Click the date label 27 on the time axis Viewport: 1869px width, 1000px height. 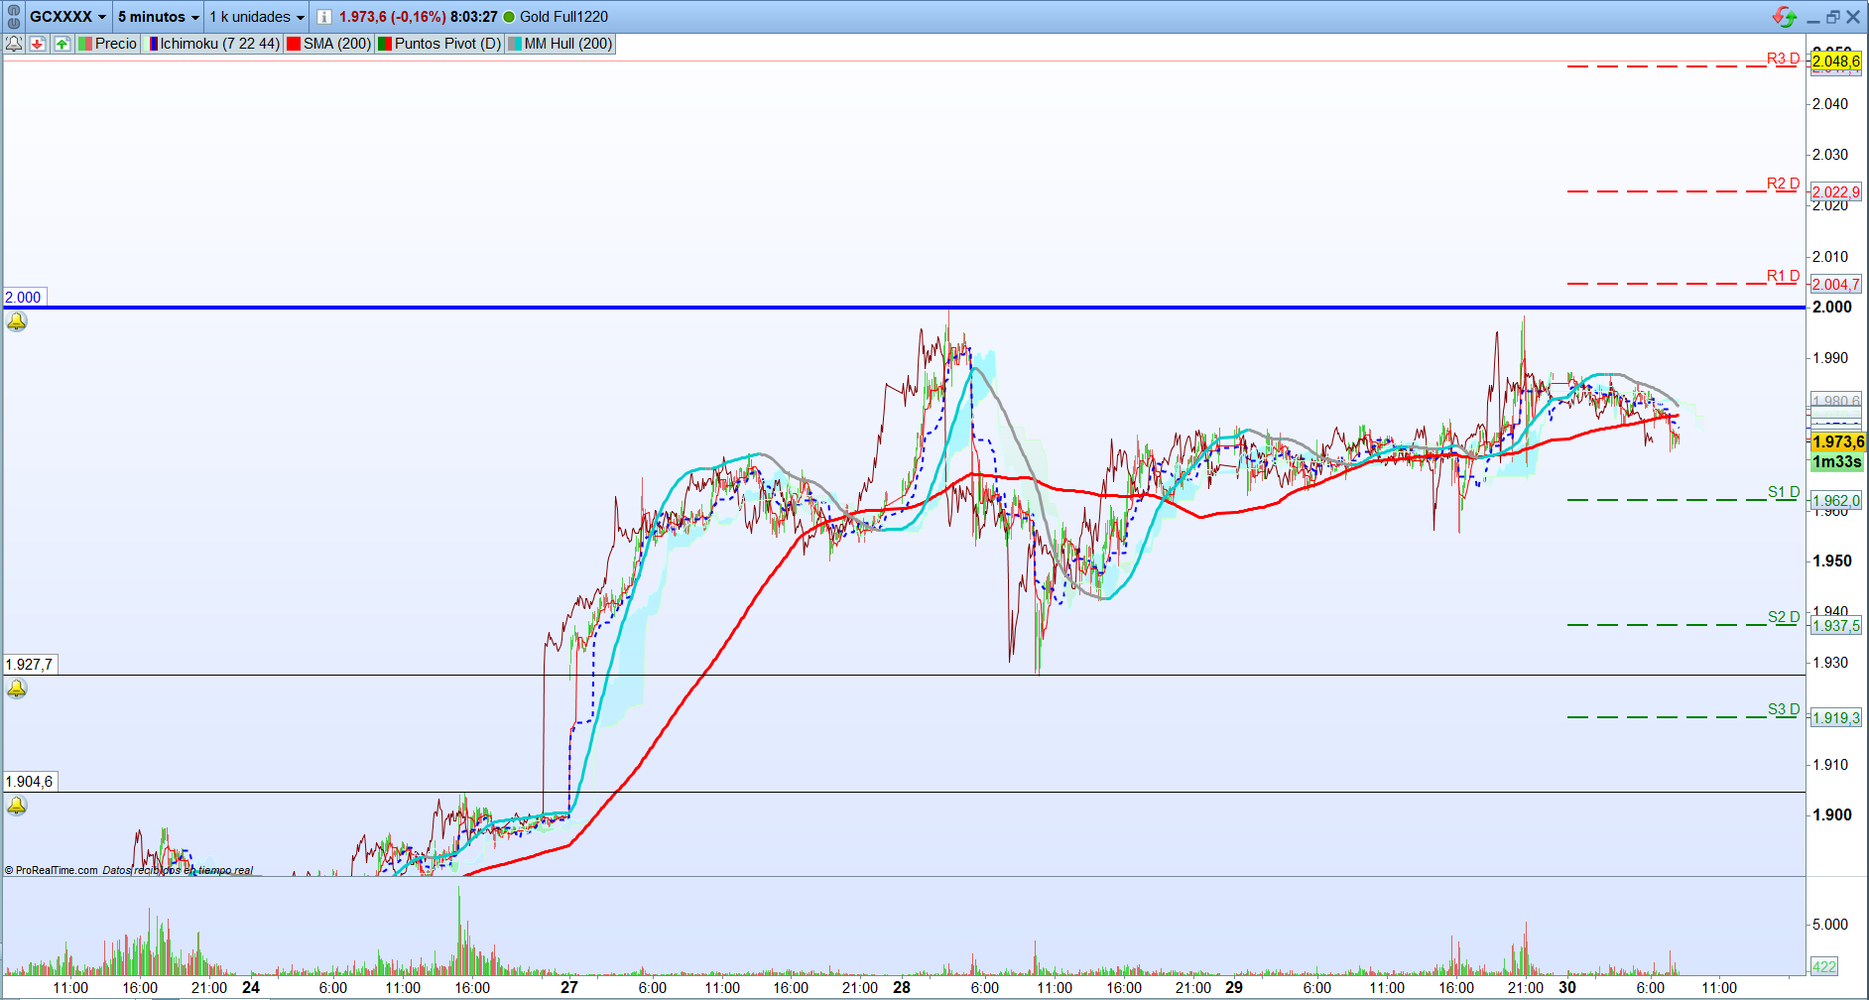[569, 988]
